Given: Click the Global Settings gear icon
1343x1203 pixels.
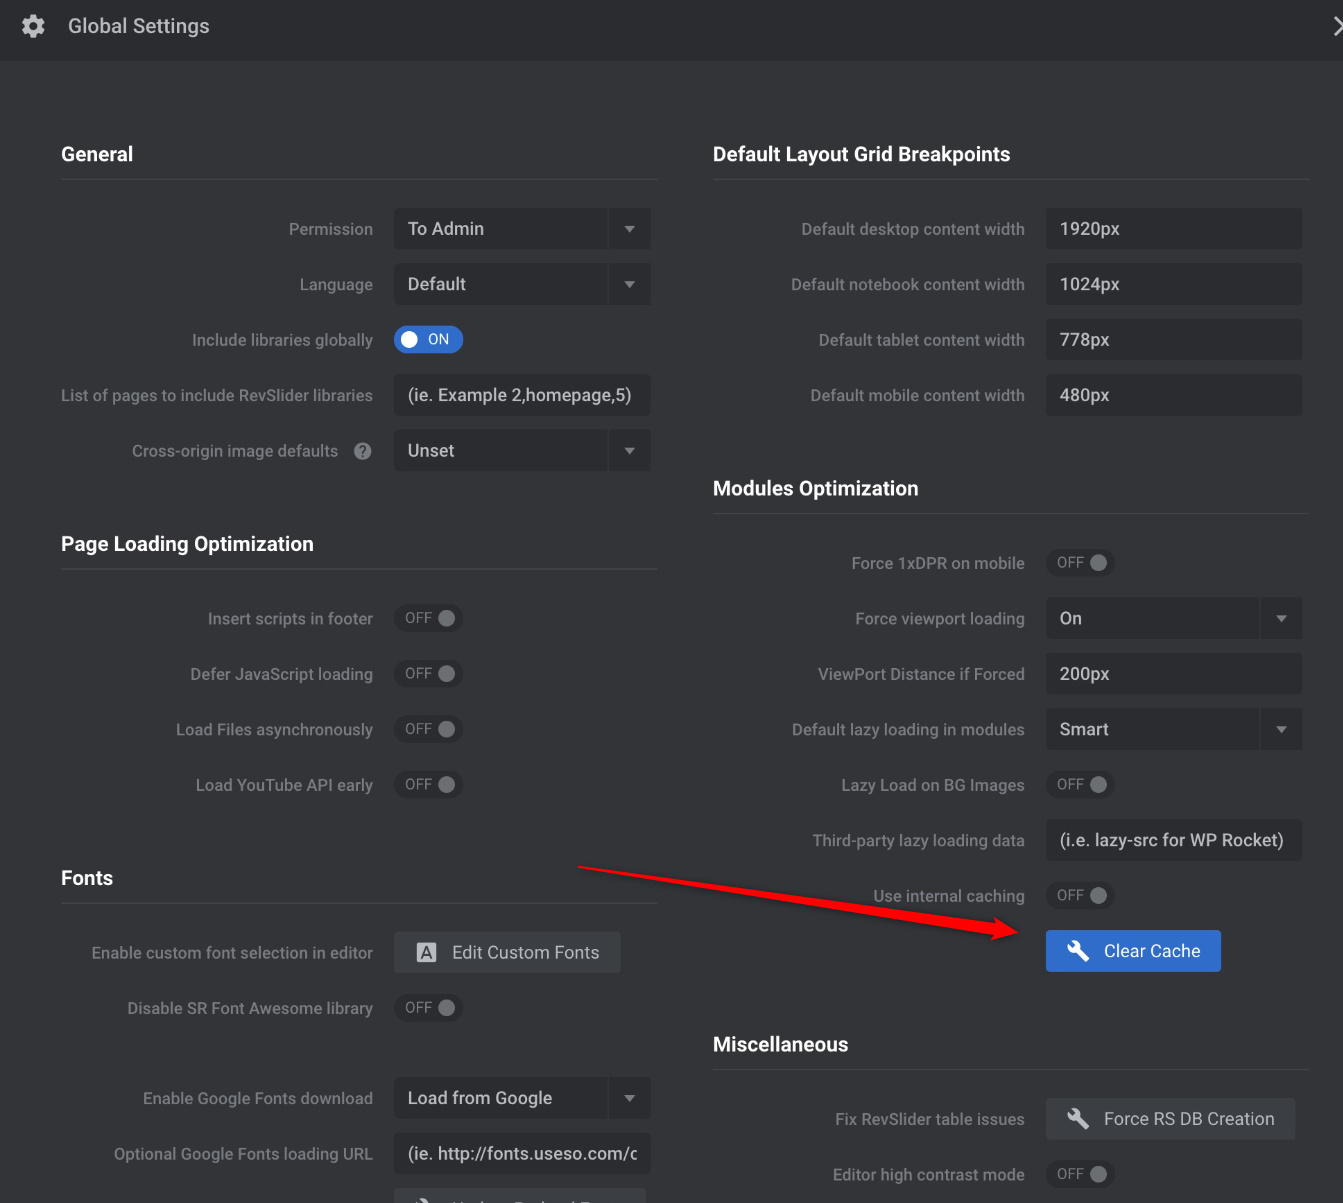Looking at the screenshot, I should [x=33, y=27].
